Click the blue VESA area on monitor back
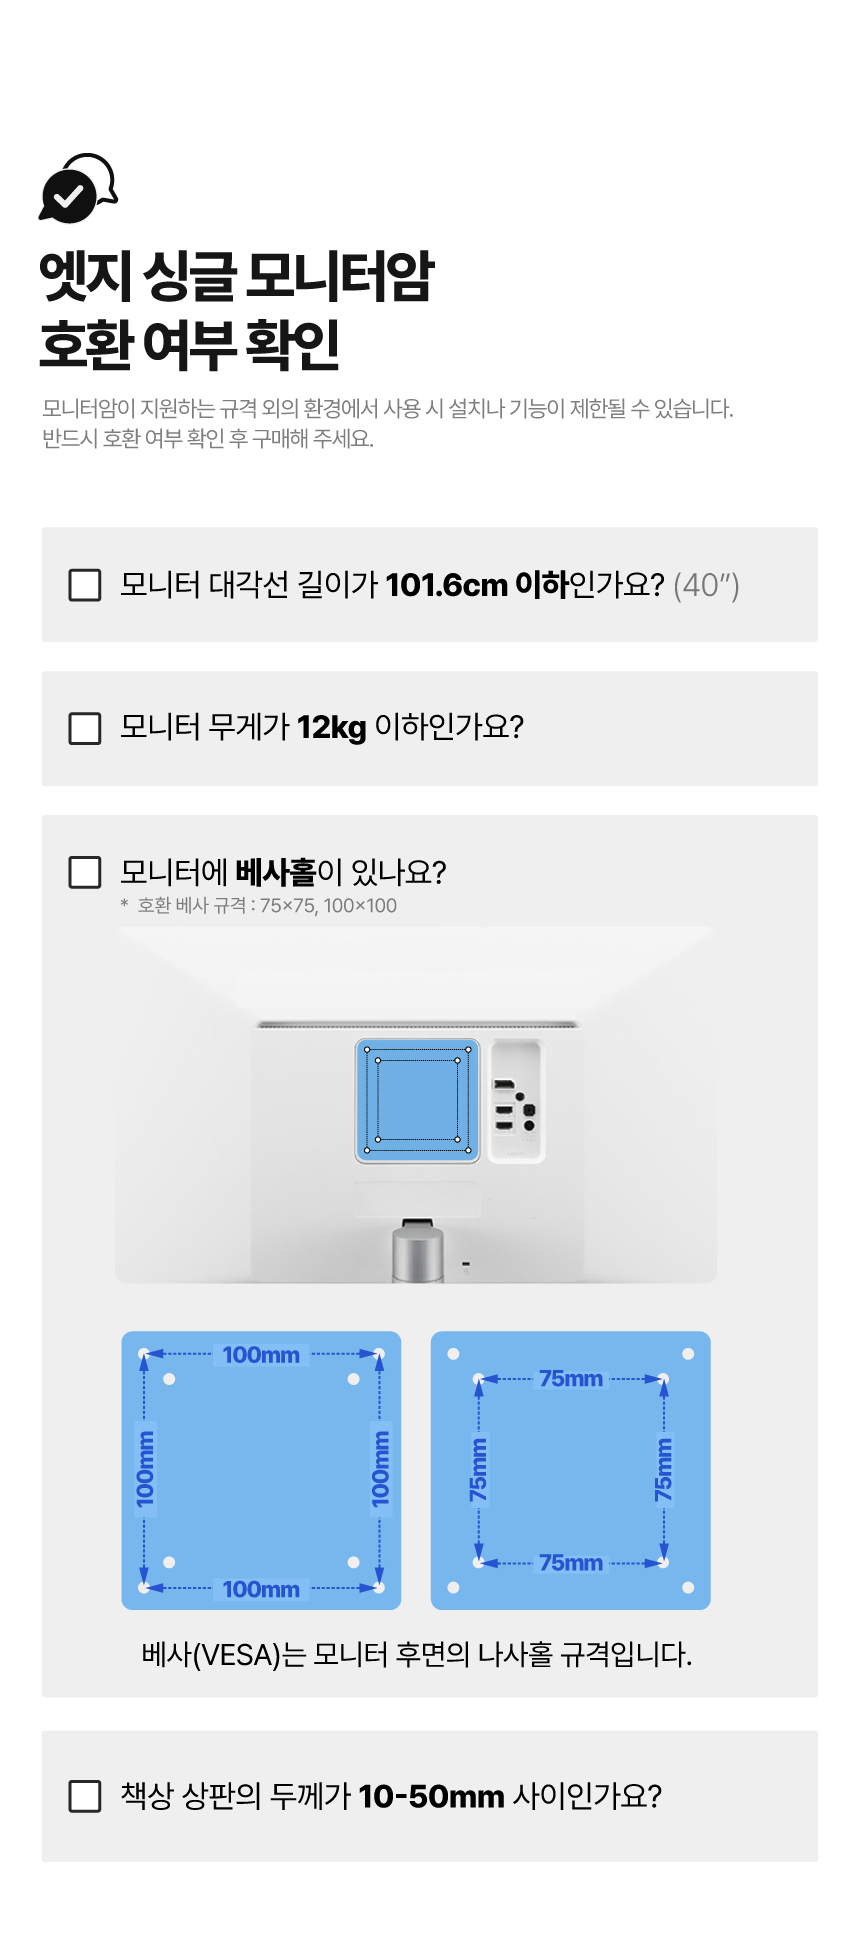 (x=417, y=1100)
